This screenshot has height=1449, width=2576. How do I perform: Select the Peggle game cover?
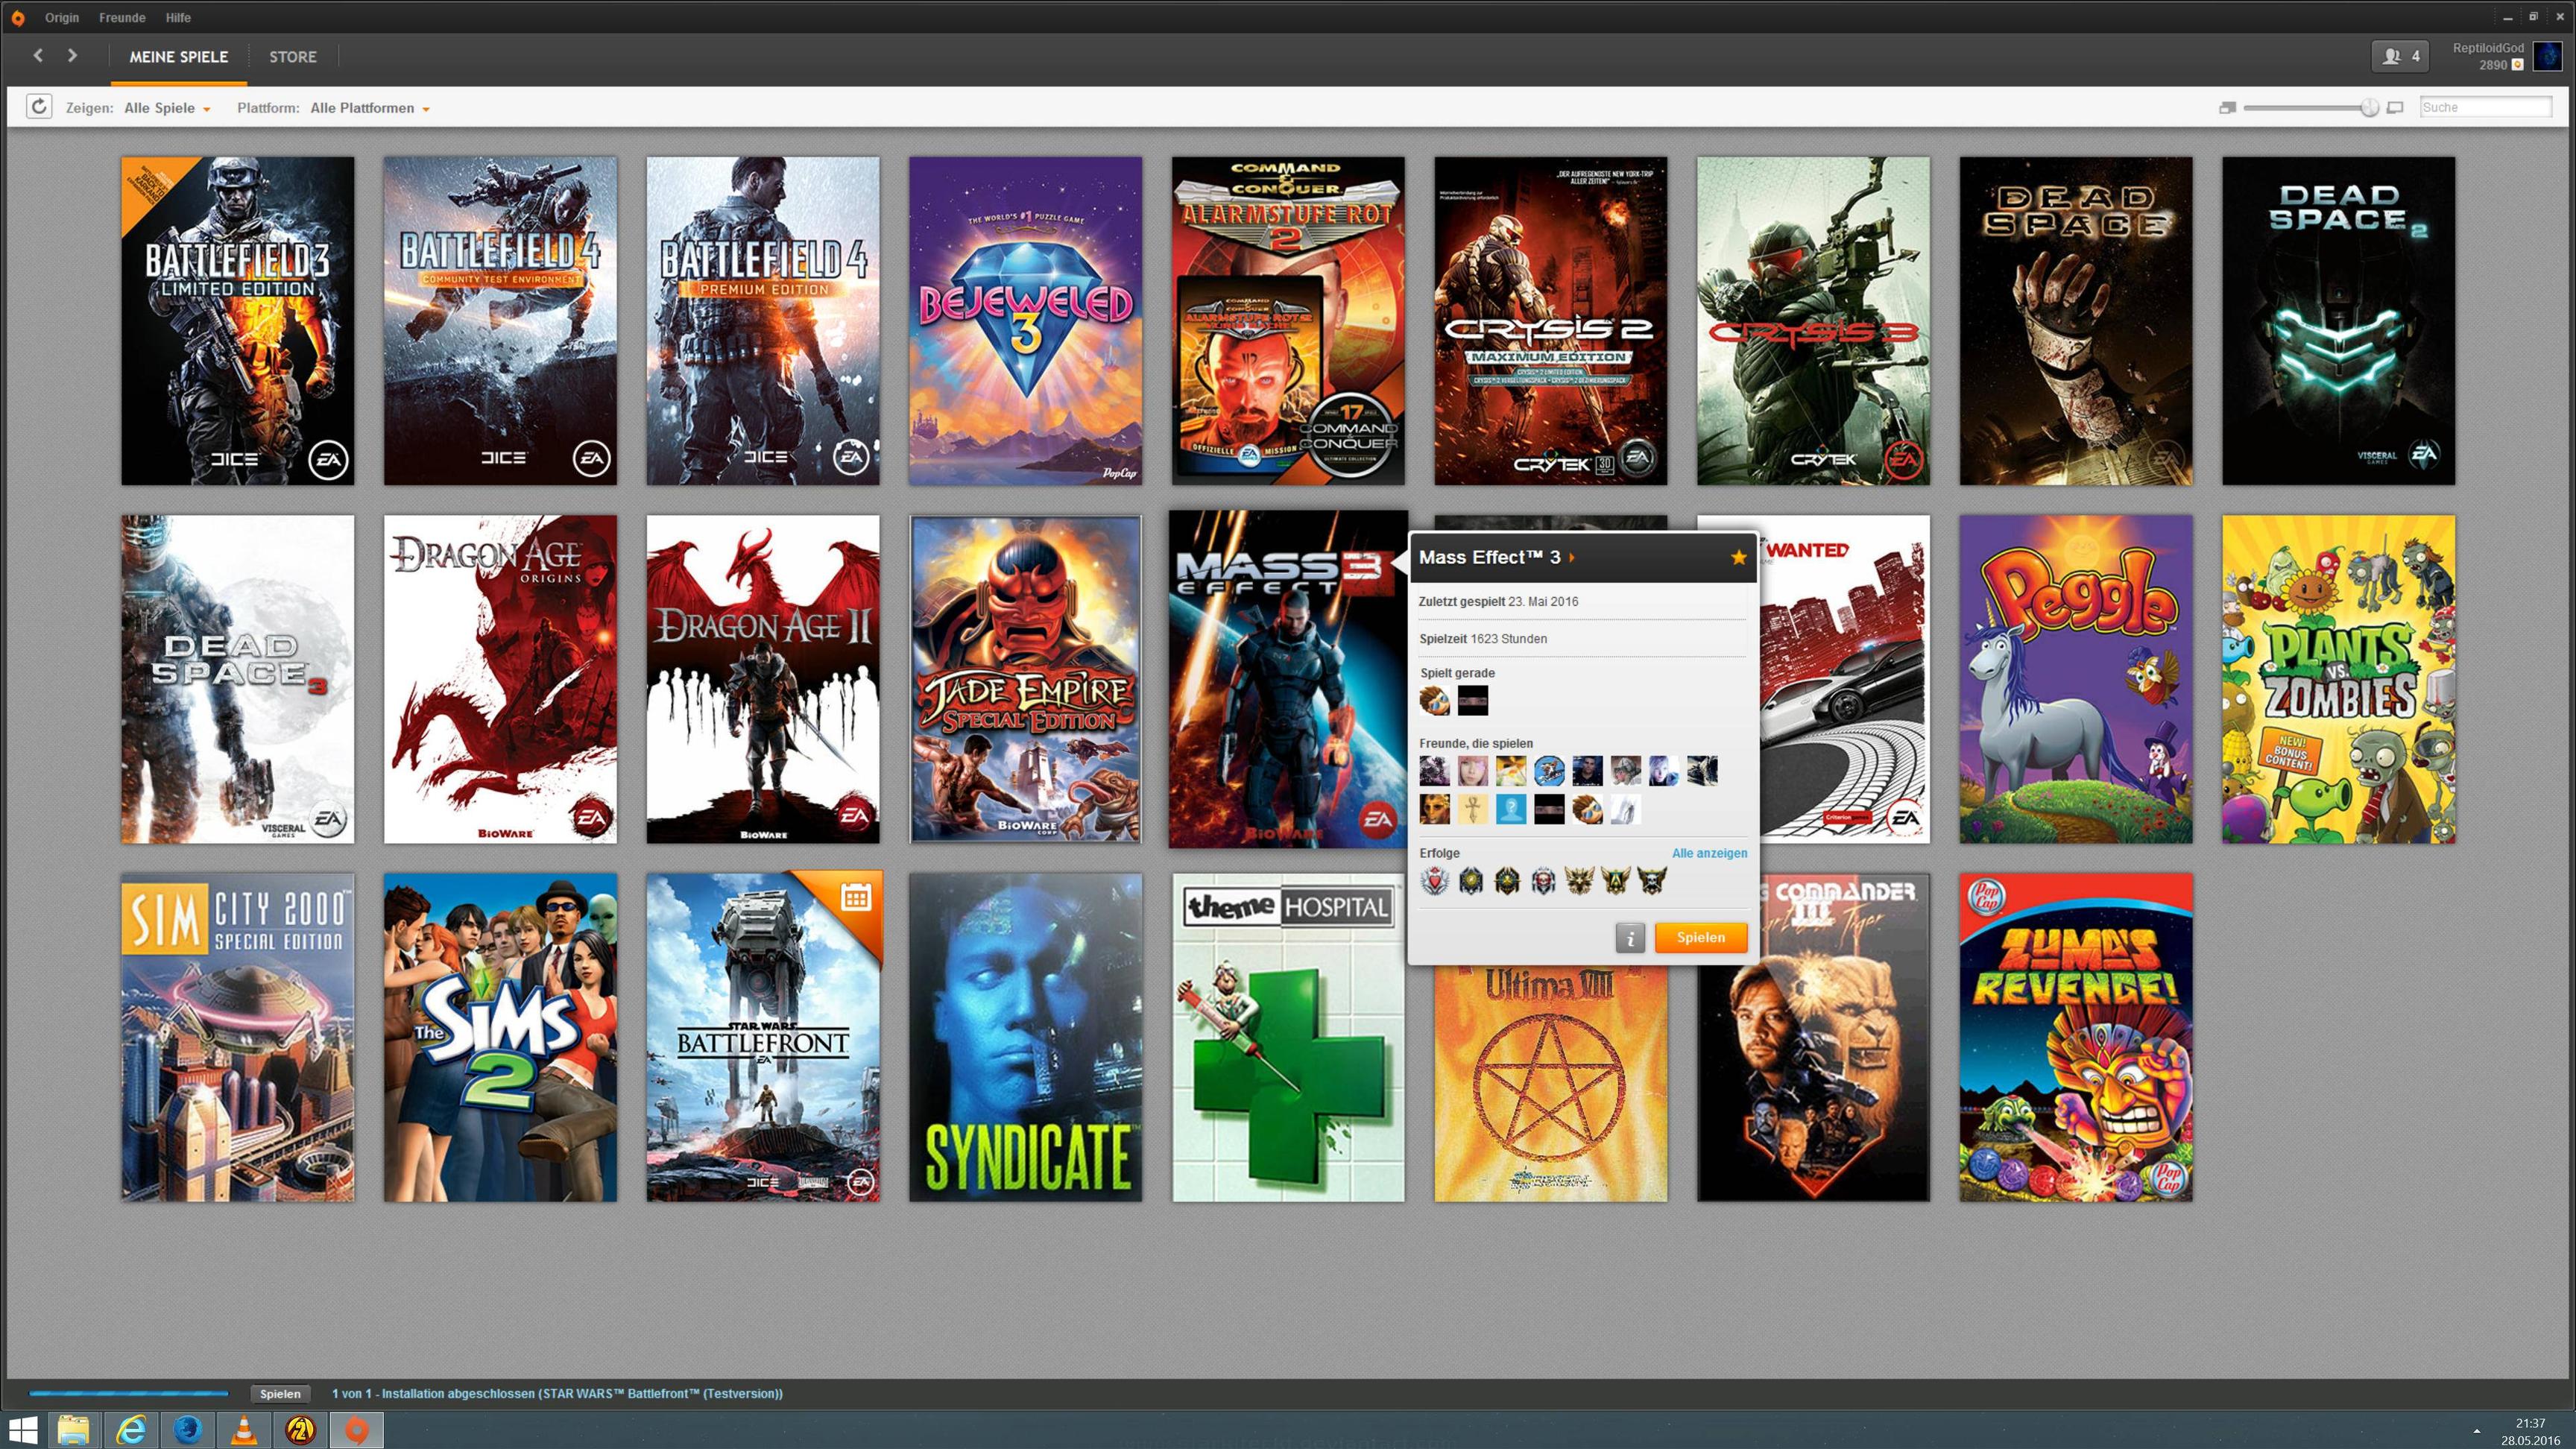tap(2076, 679)
